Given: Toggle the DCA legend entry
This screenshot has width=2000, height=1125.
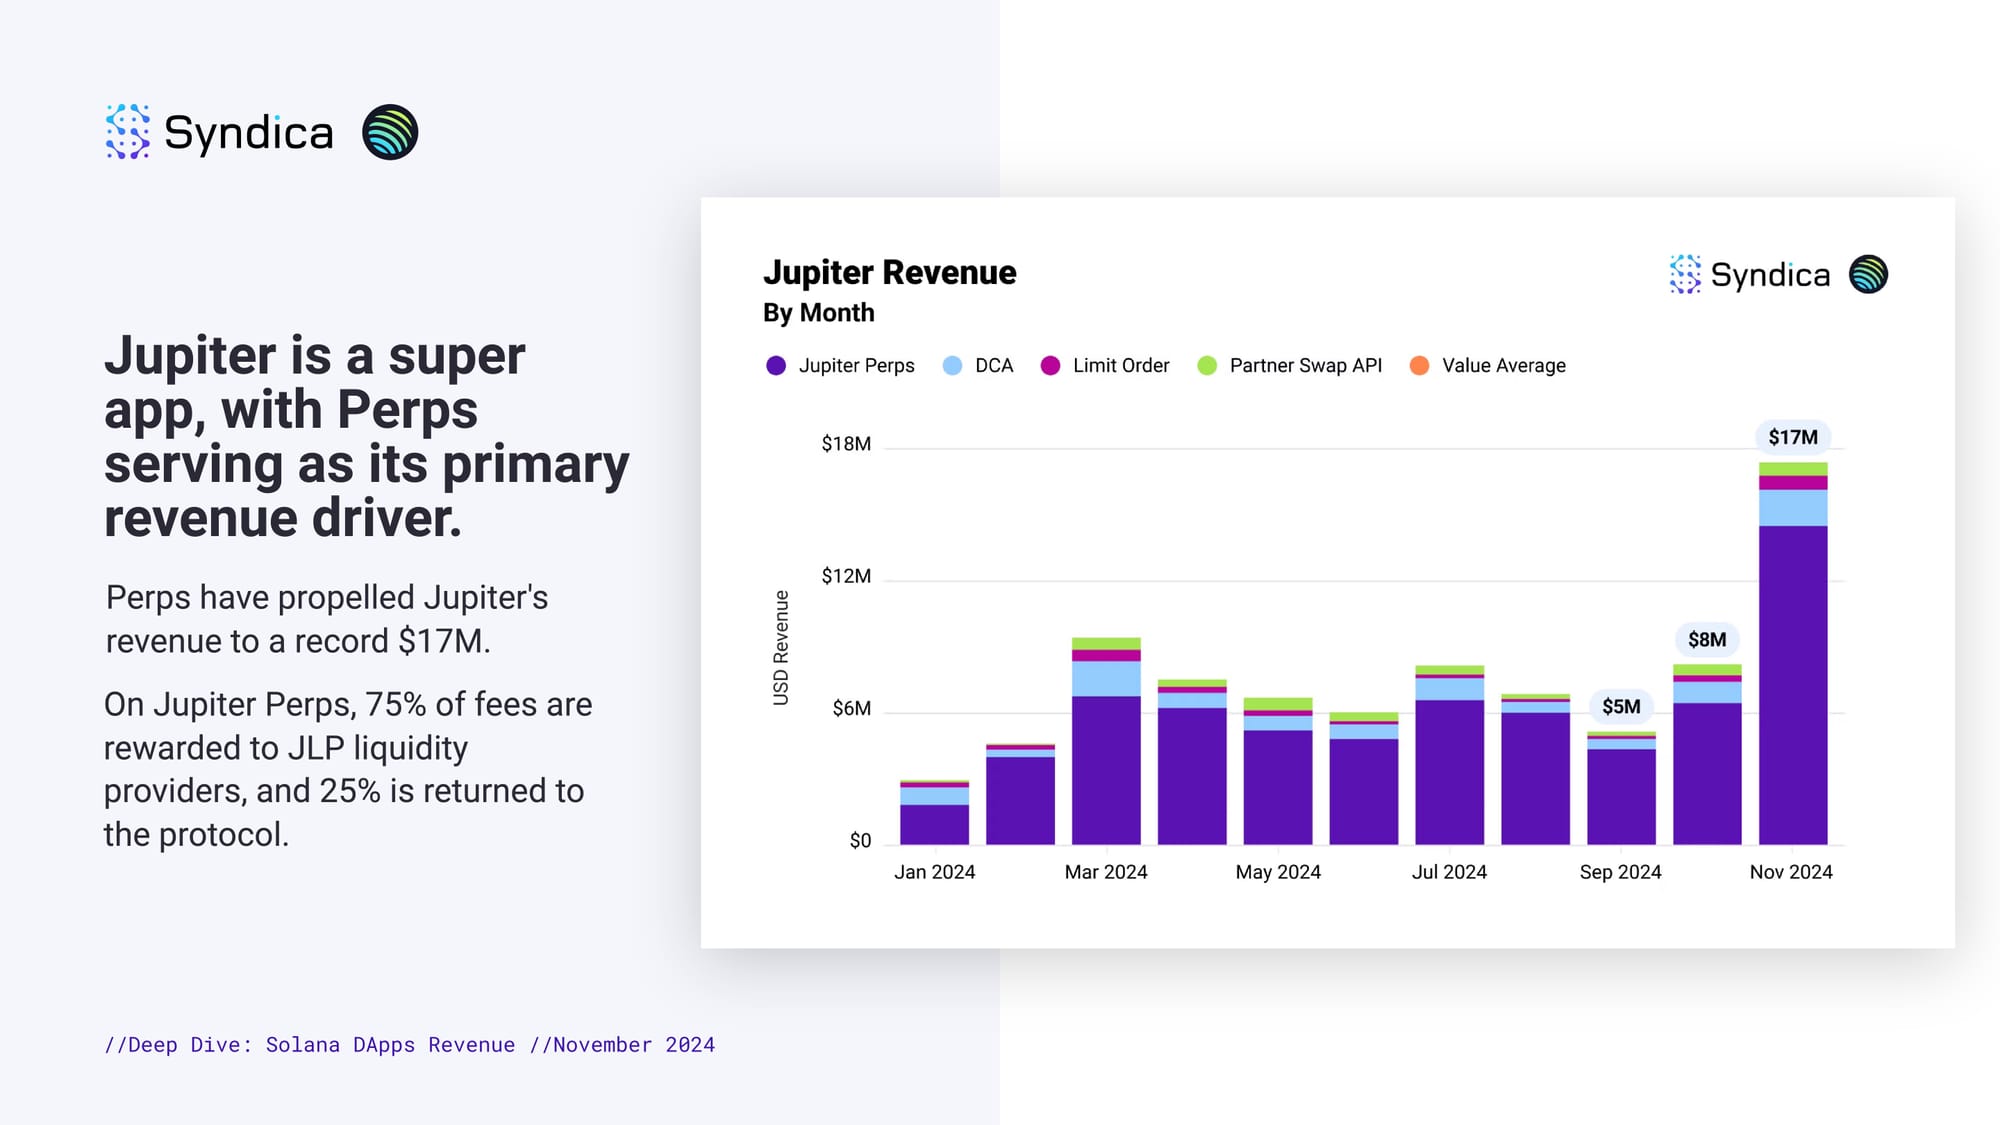Looking at the screenshot, I should click(993, 366).
